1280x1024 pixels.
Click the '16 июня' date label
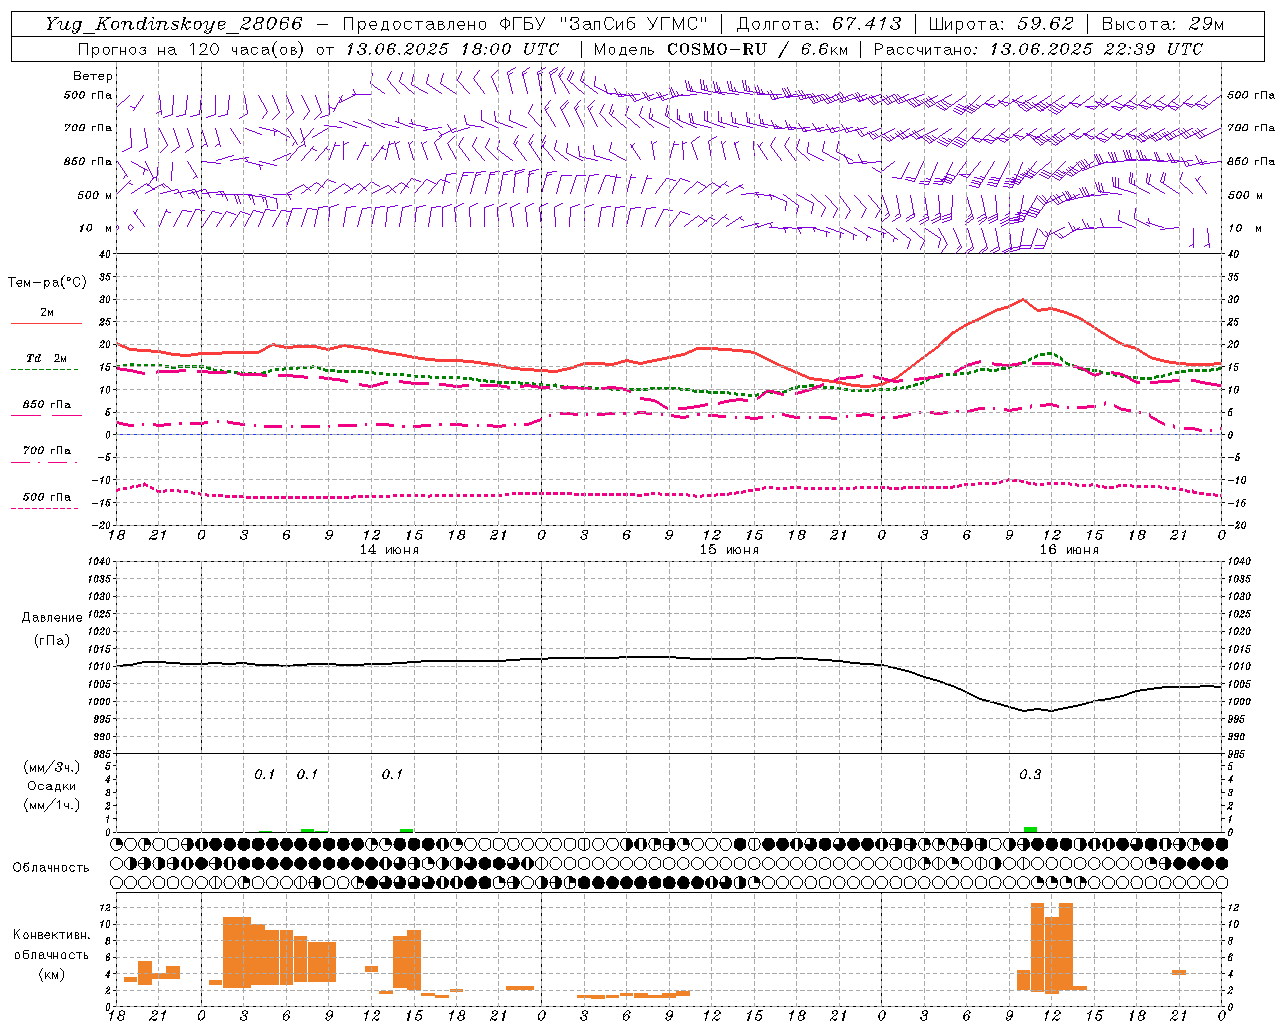pos(1069,549)
